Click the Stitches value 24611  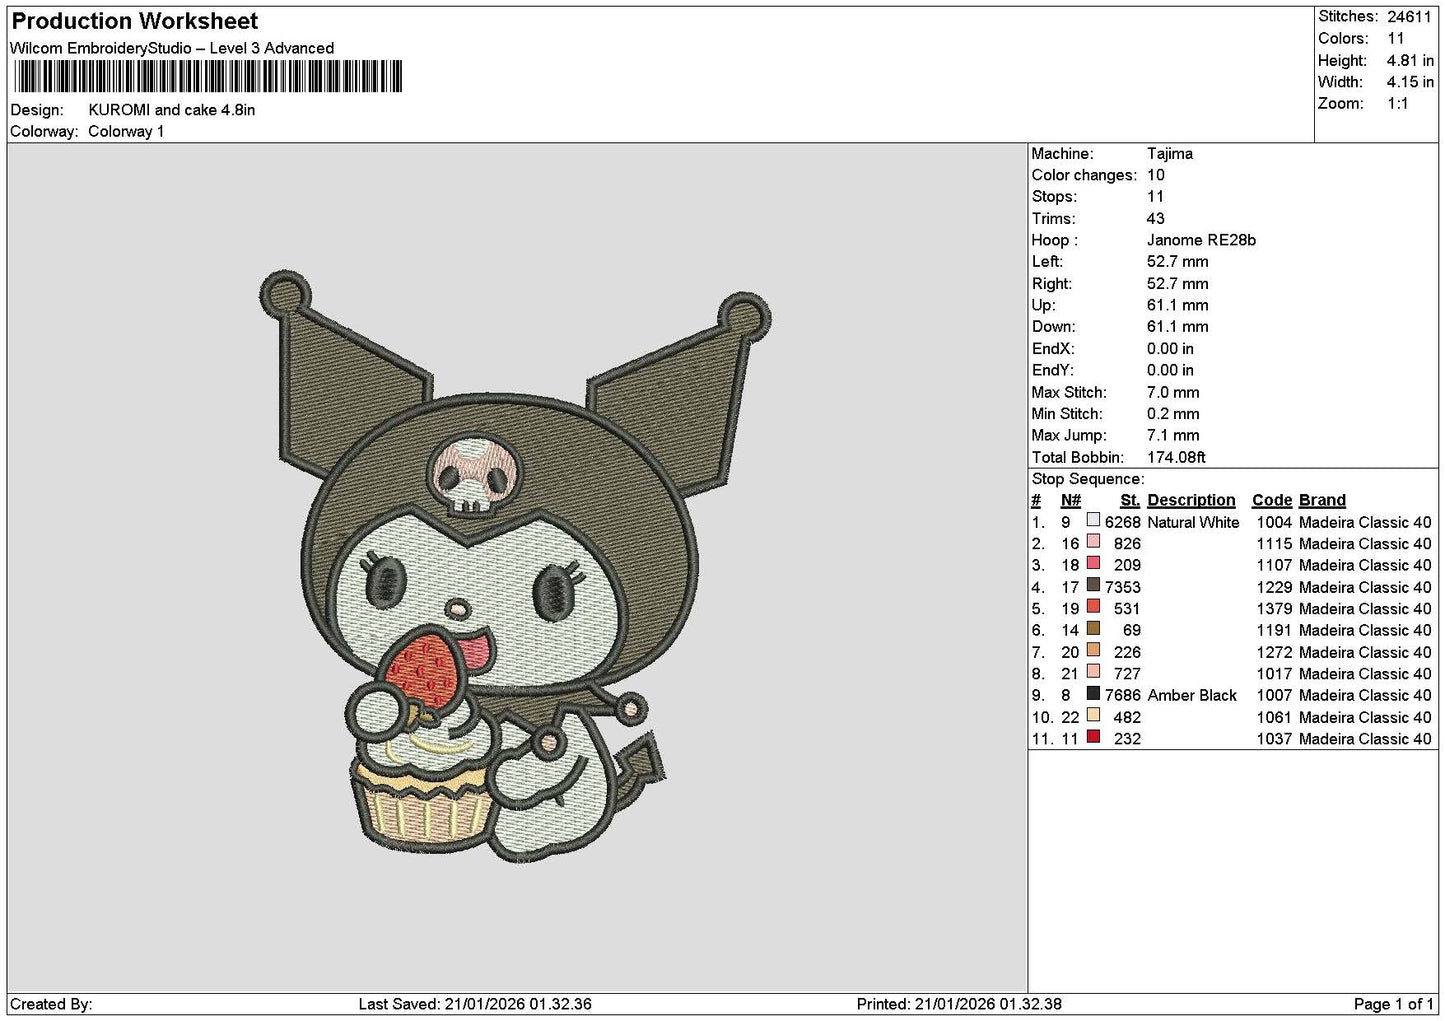coord(1411,17)
